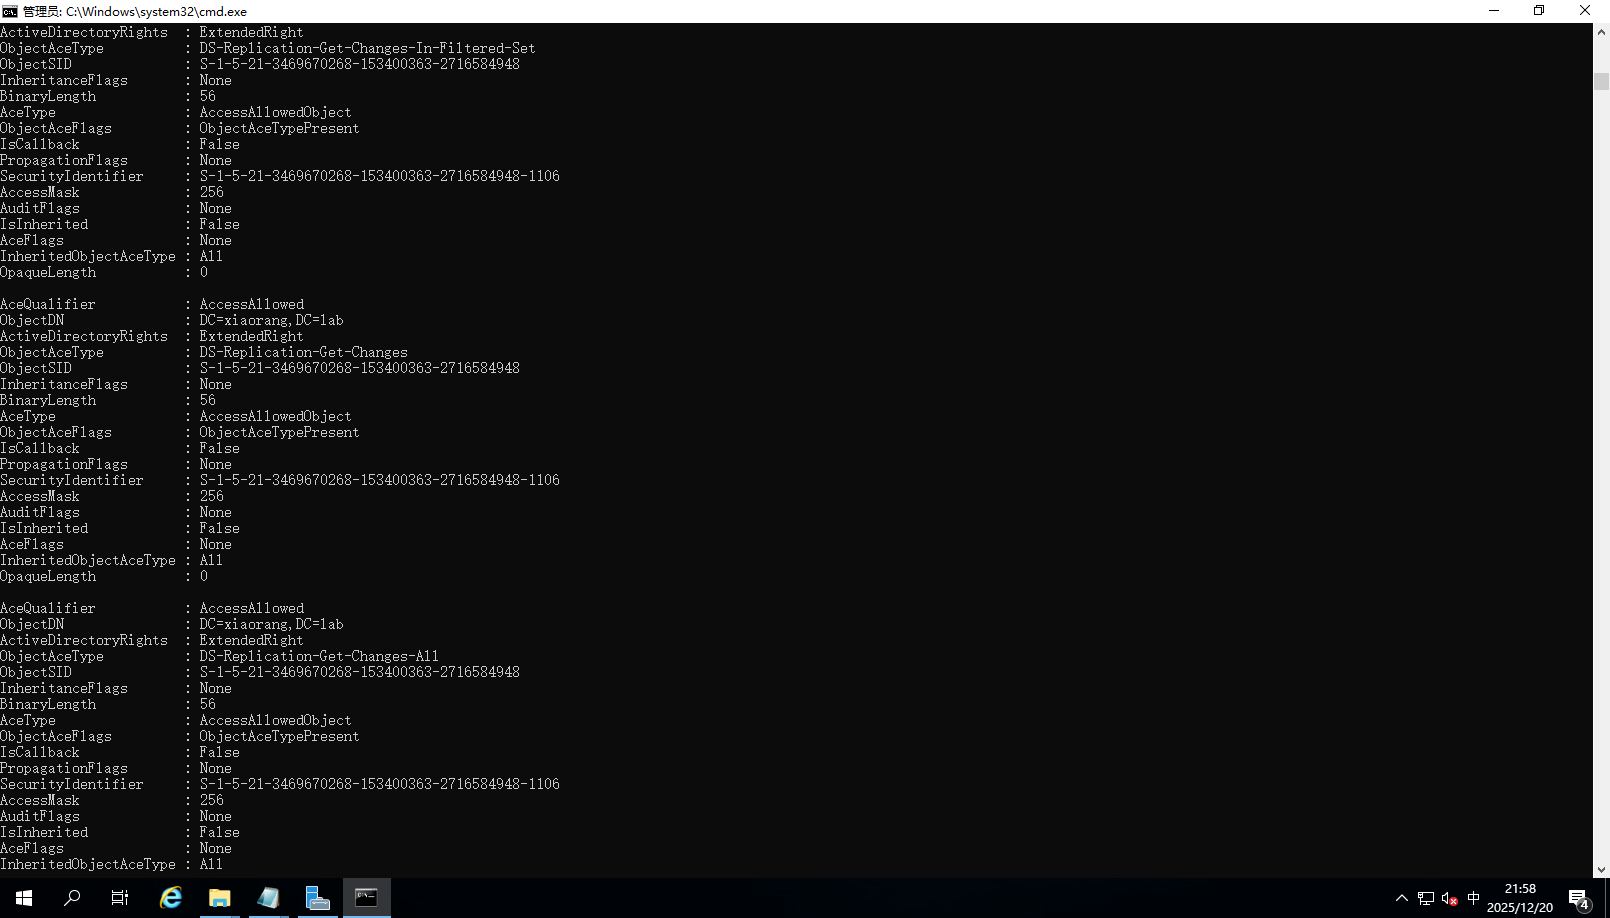Open the Start menu
1610x918 pixels.
pos(23,897)
